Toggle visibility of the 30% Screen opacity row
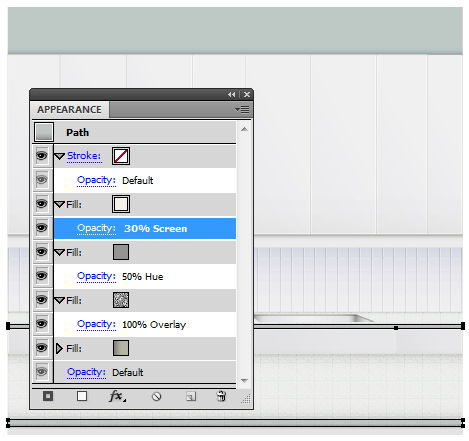 click(x=42, y=228)
